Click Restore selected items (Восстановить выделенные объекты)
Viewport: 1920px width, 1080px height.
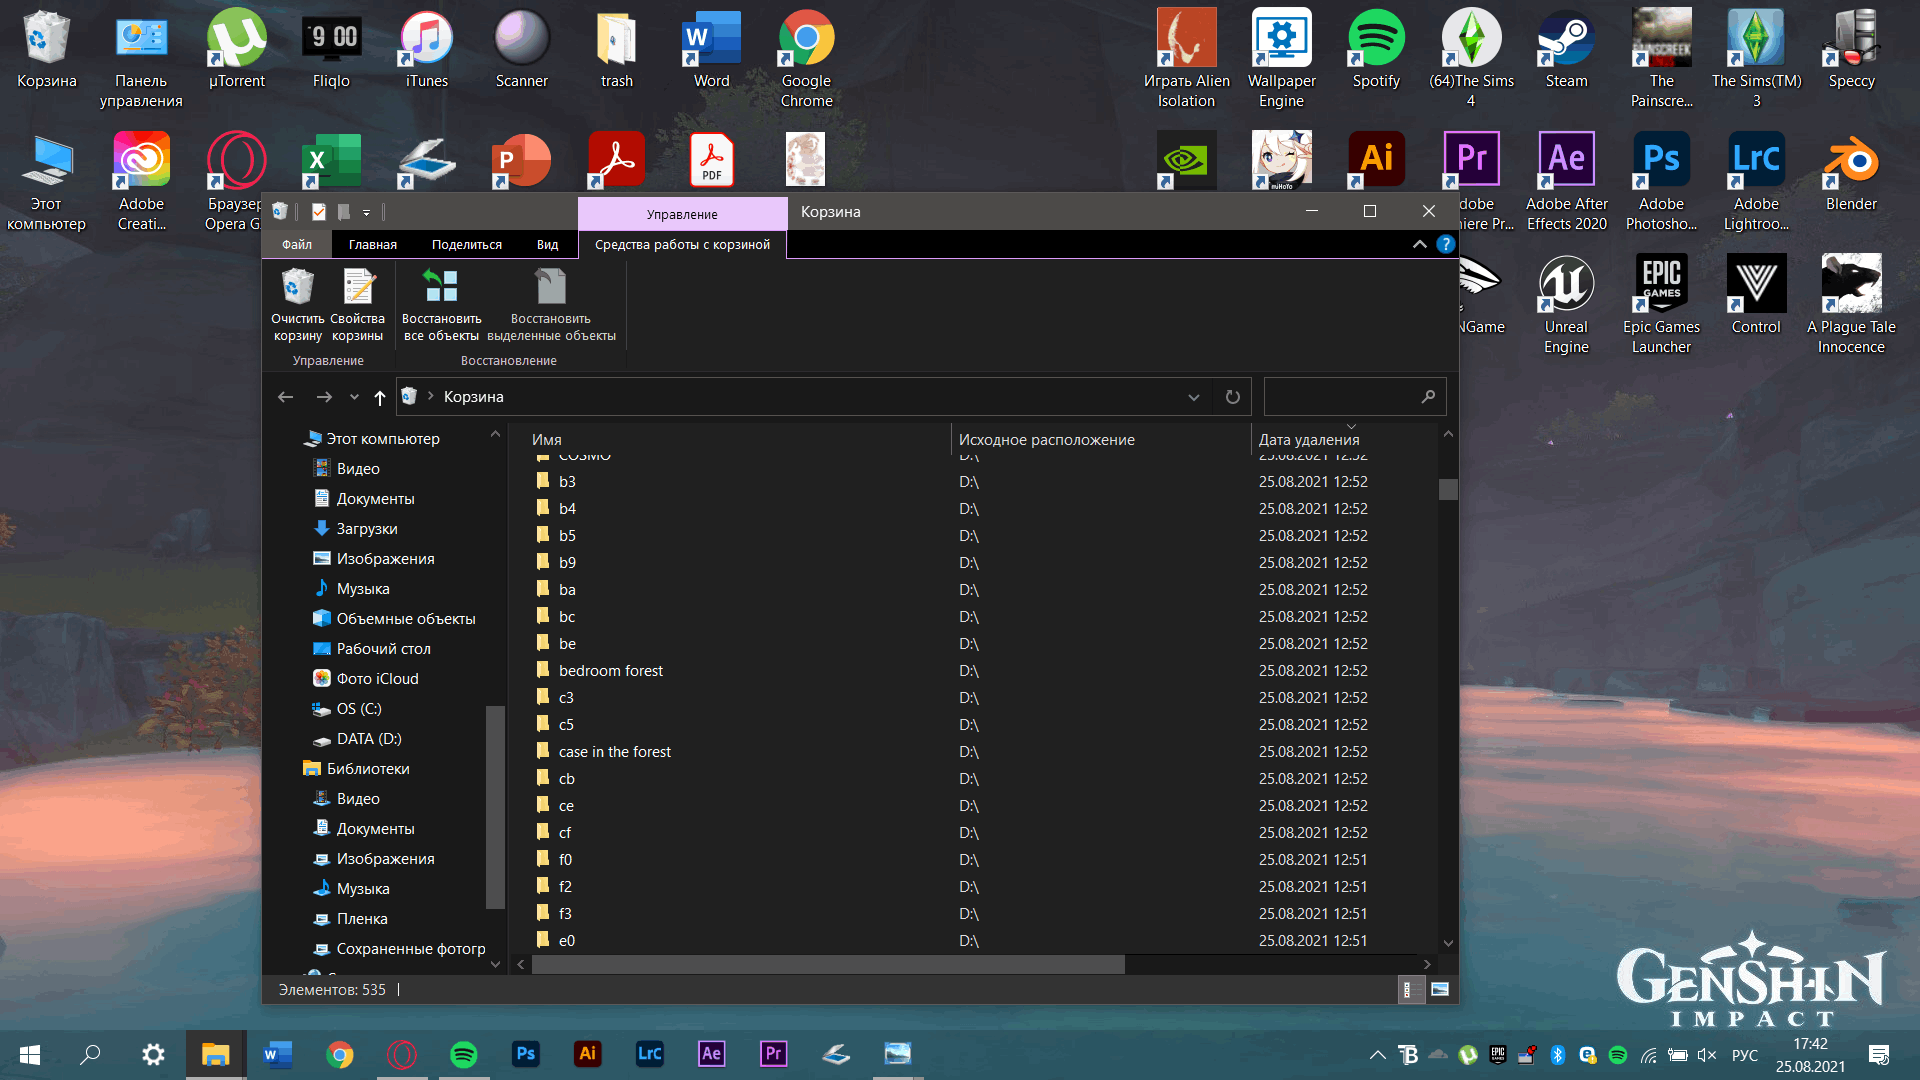pos(551,305)
